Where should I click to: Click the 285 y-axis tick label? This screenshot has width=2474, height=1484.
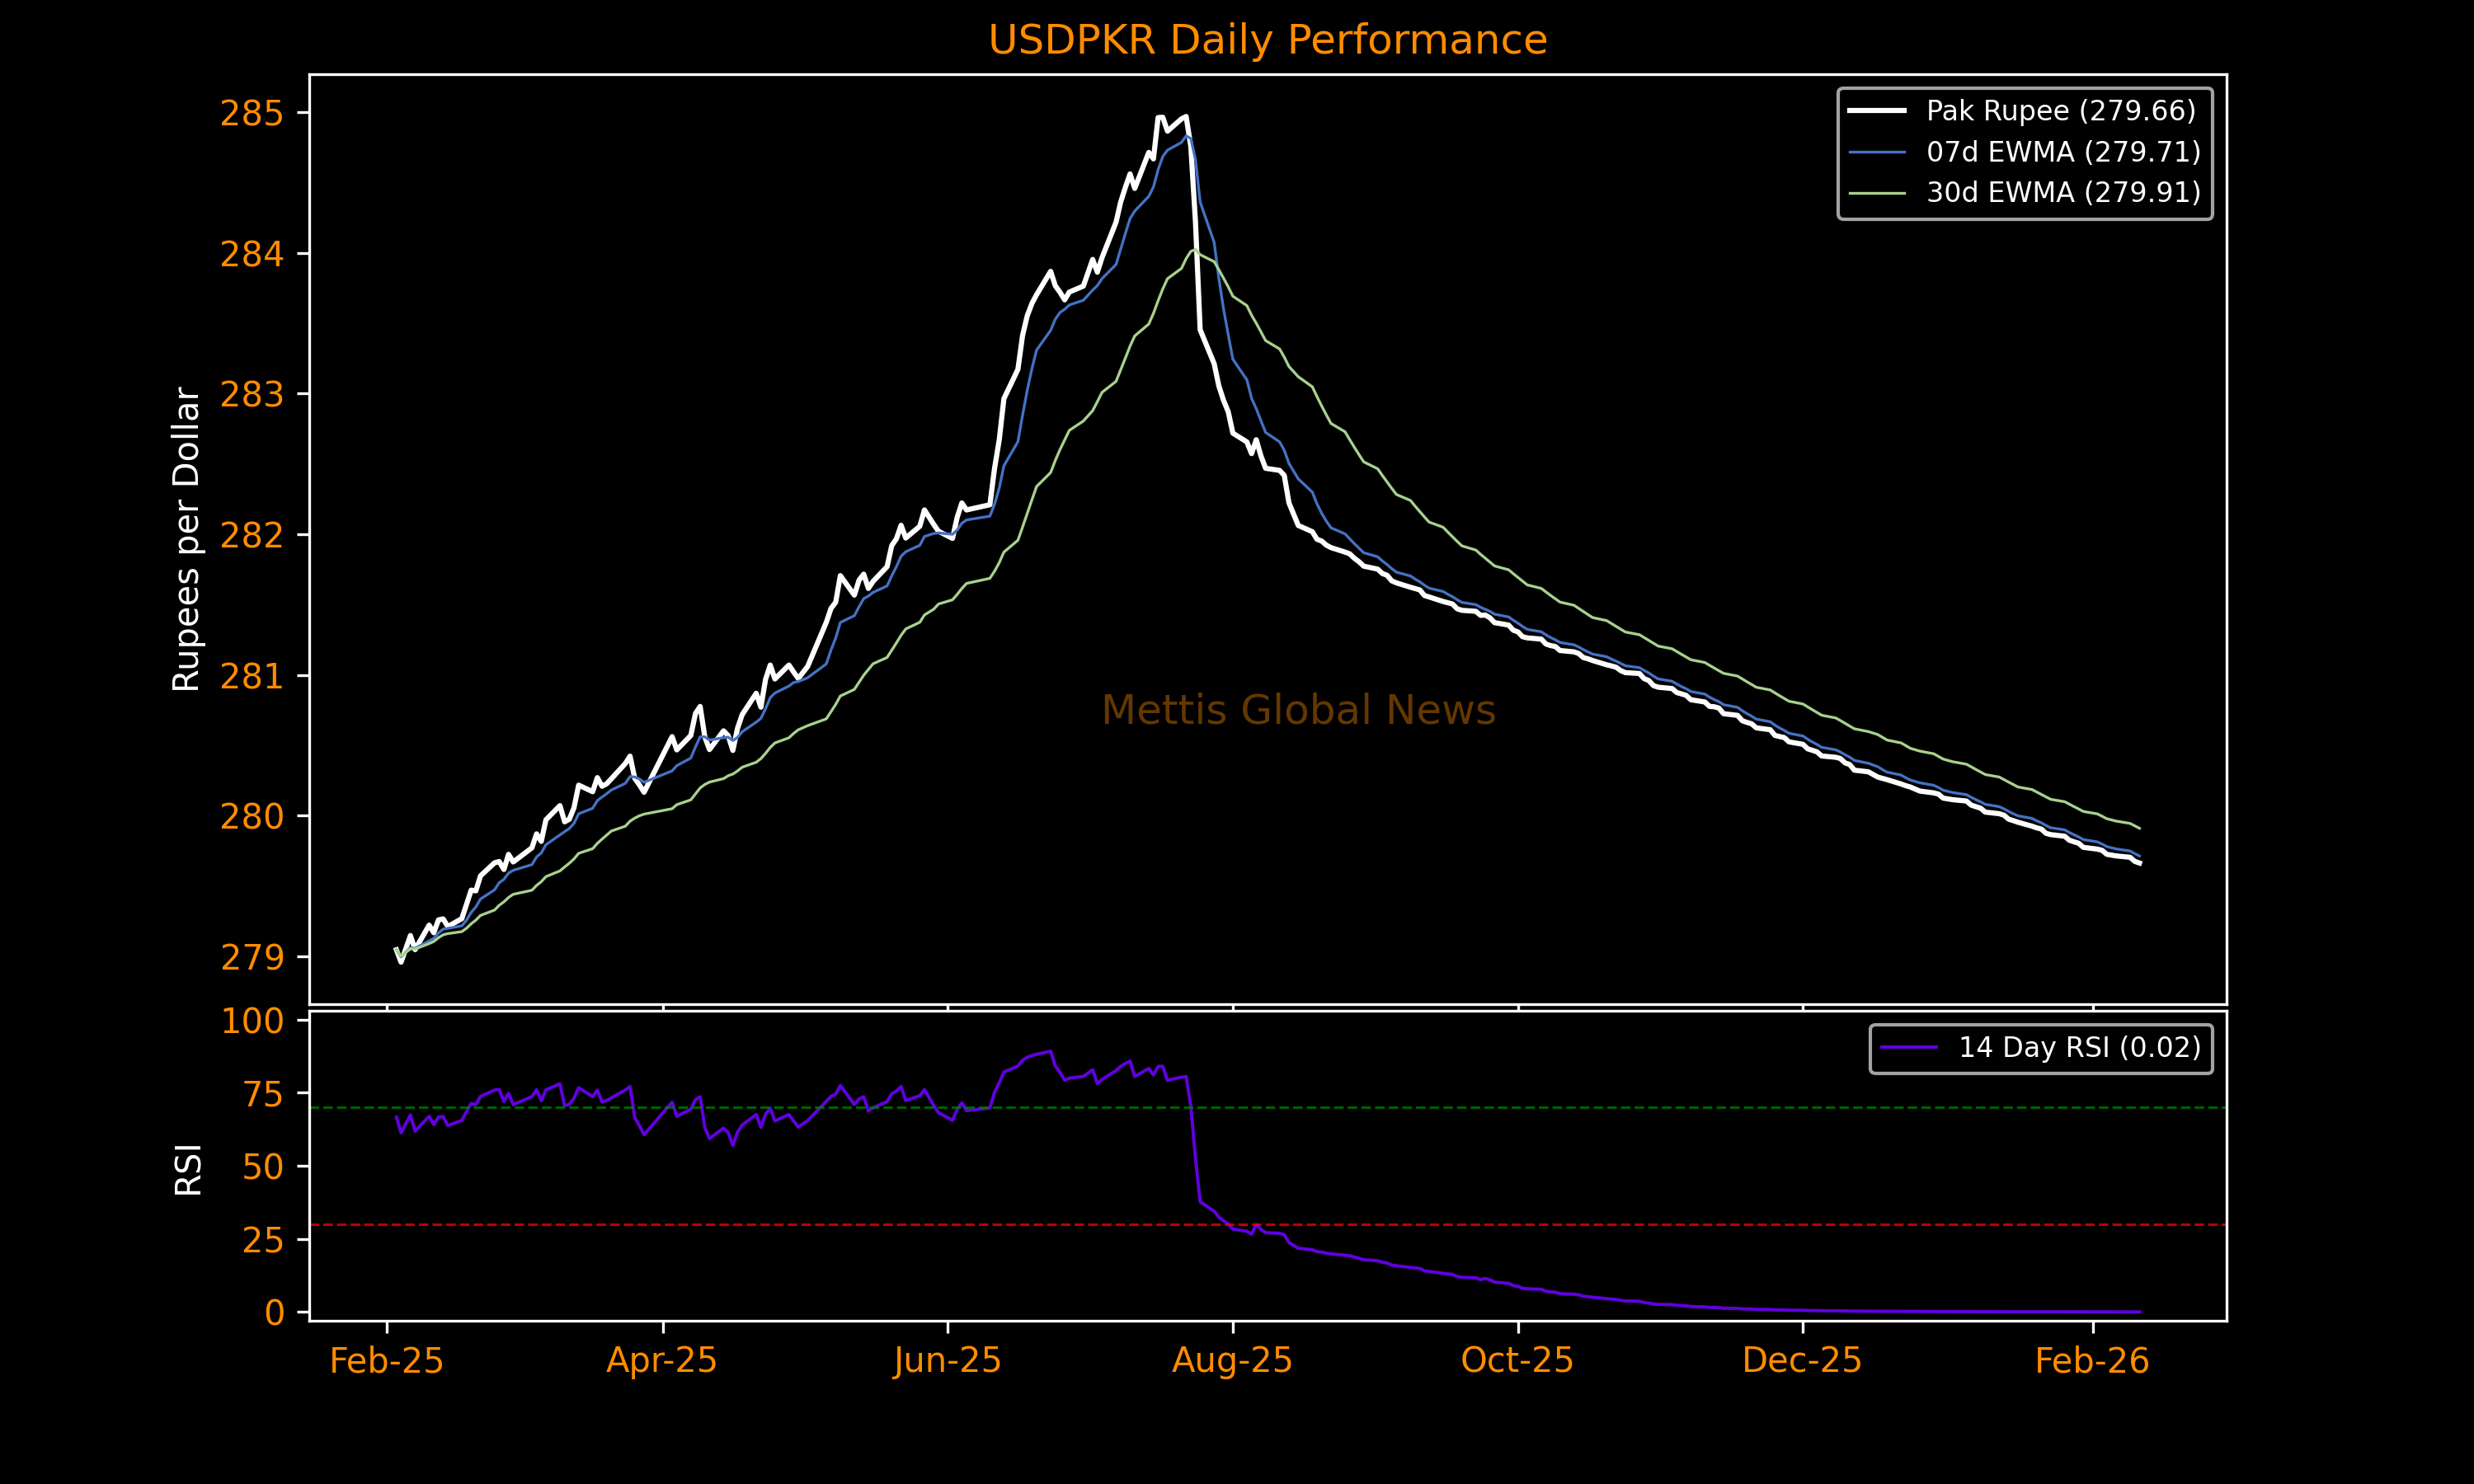pyautogui.click(x=252, y=114)
